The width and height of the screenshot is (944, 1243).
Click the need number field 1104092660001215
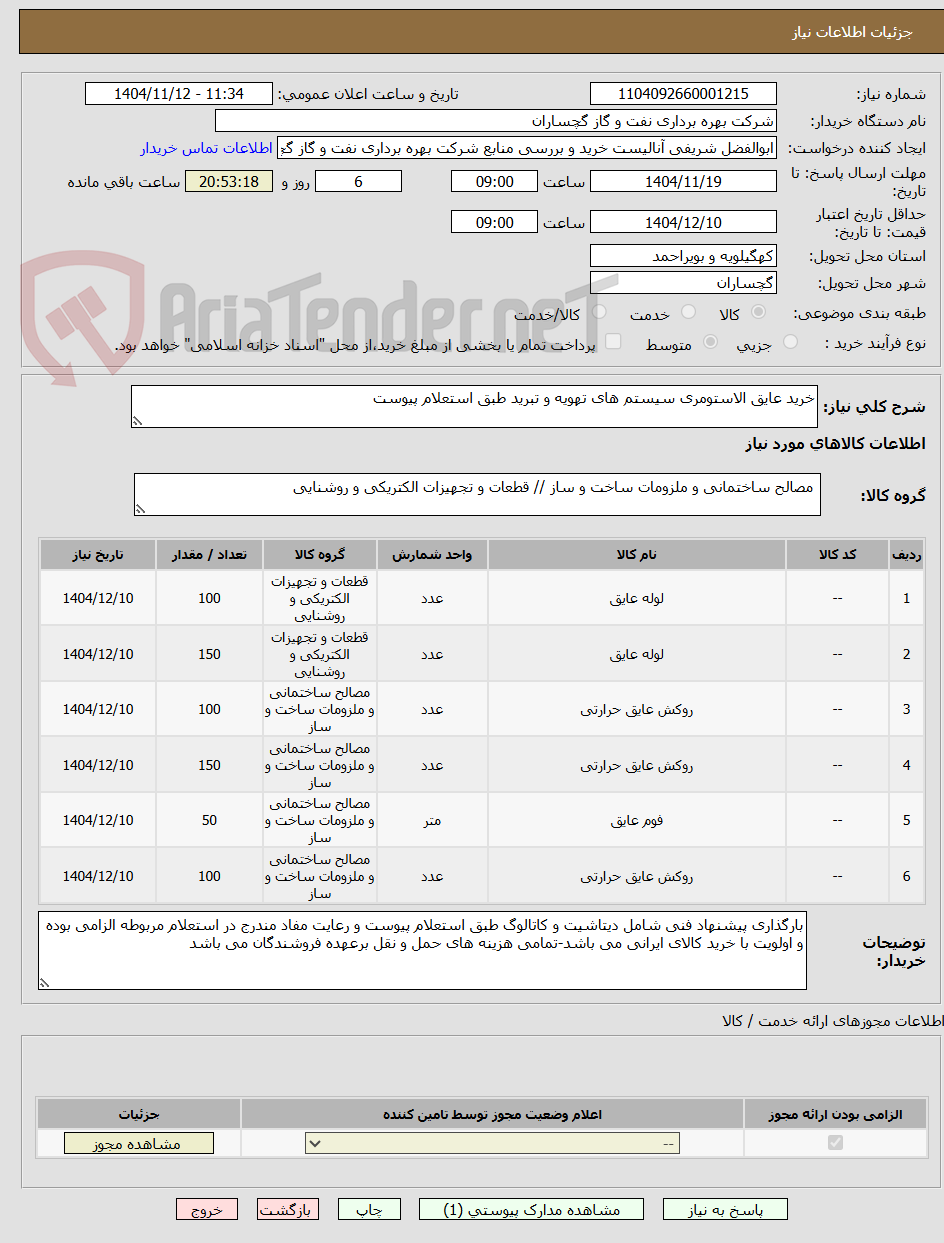(x=683, y=94)
